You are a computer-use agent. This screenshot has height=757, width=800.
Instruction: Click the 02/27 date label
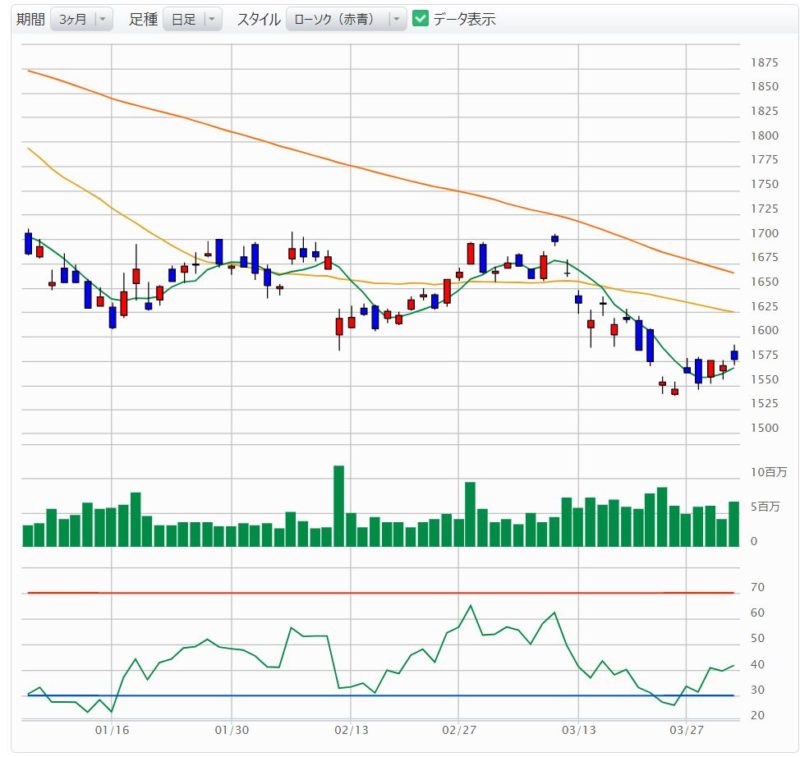tap(459, 730)
